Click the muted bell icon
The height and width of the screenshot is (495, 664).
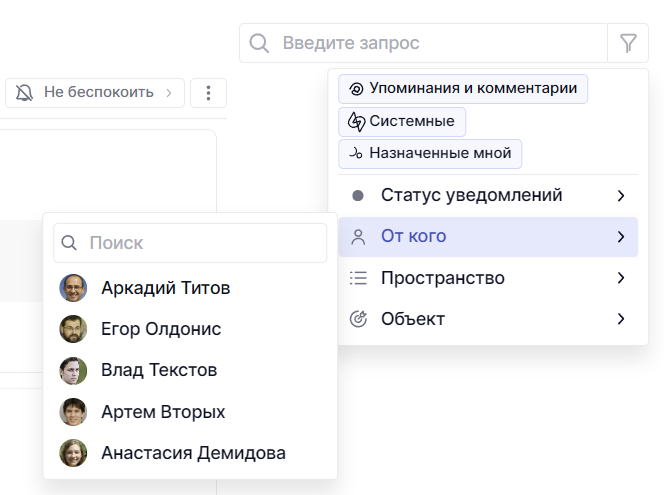pyautogui.click(x=25, y=93)
